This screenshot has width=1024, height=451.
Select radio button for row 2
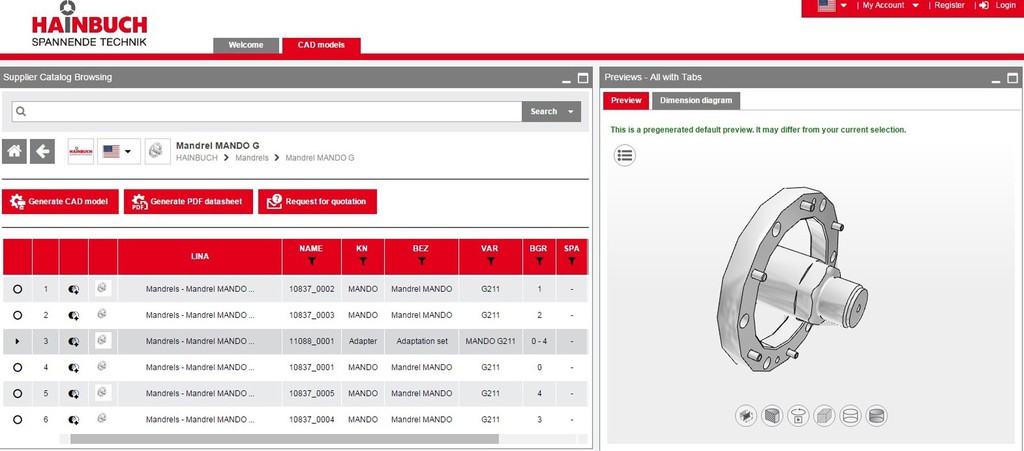(x=18, y=315)
